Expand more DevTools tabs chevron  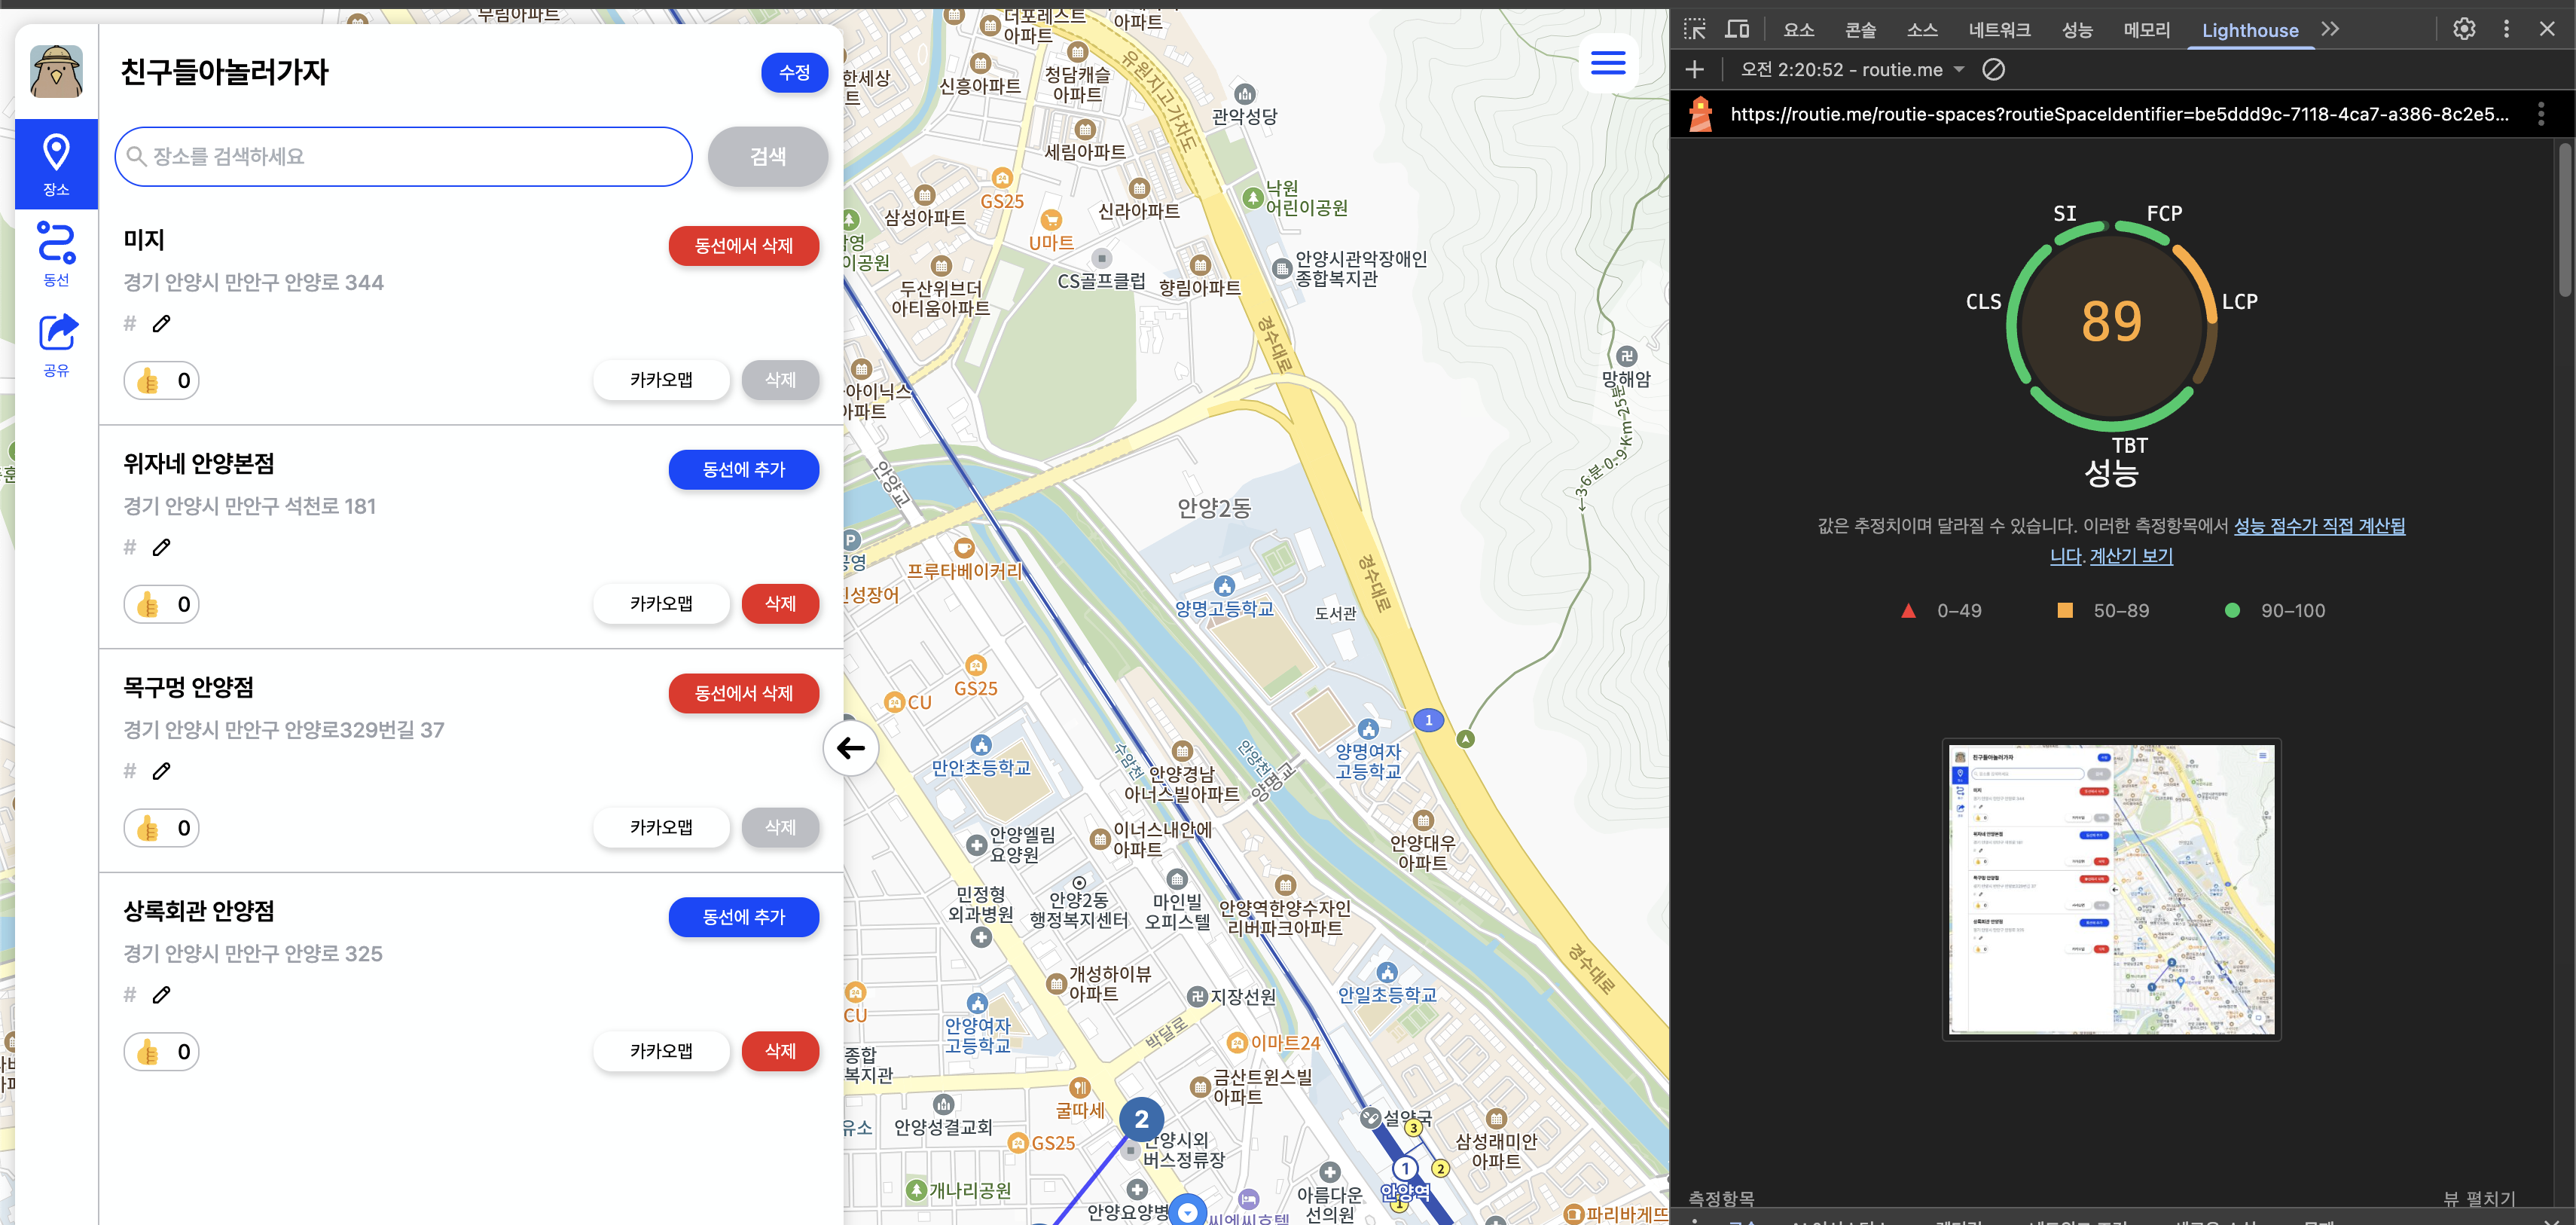coord(2330,29)
